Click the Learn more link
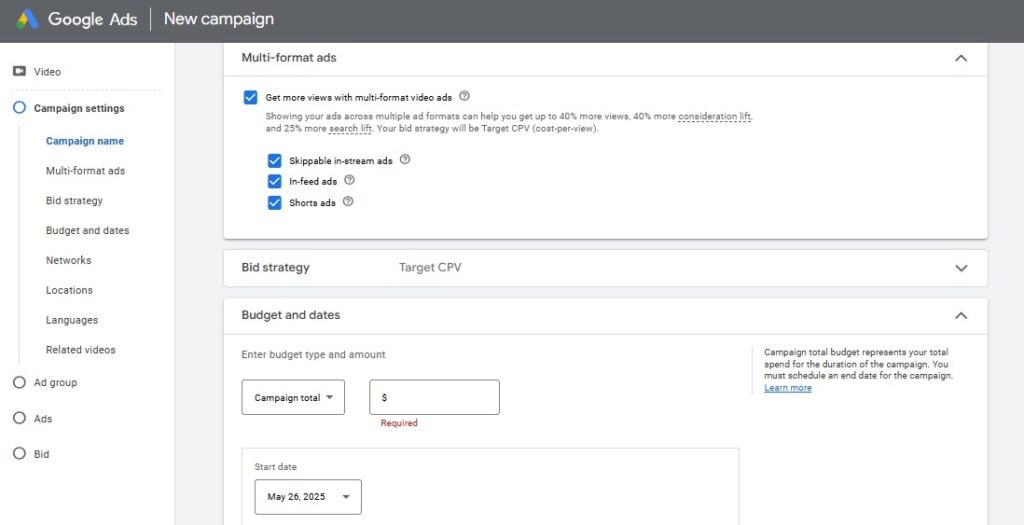Image resolution: width=1024 pixels, height=525 pixels. tap(788, 388)
